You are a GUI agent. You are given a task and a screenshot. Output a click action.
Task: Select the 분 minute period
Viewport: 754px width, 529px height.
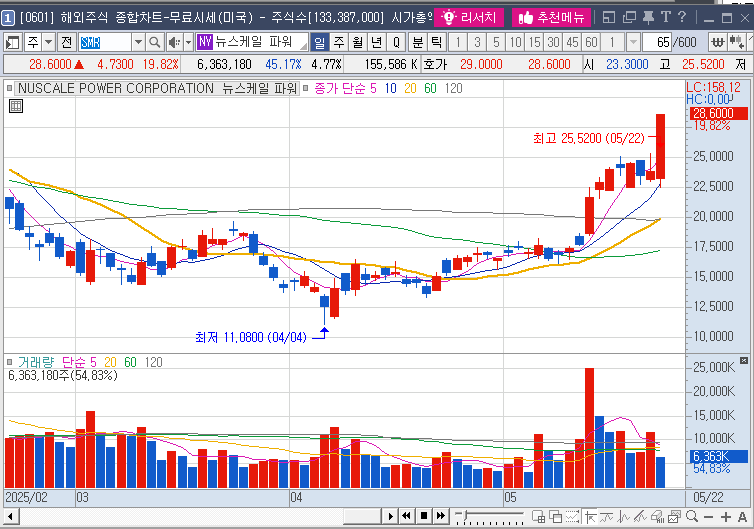418,42
